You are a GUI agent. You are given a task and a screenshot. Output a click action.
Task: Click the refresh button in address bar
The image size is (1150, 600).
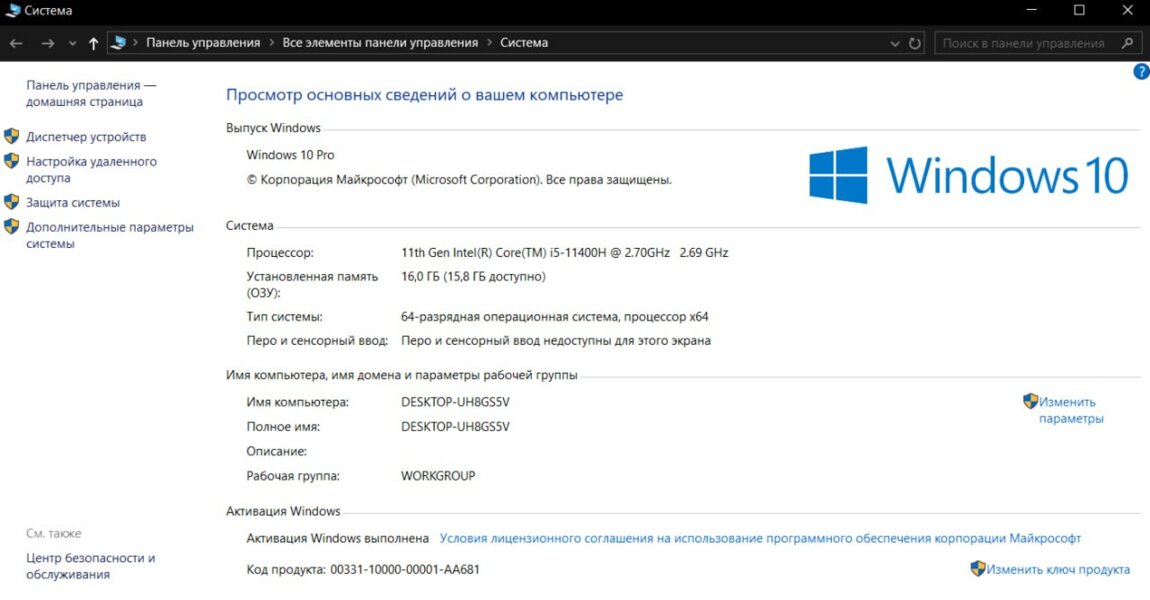tap(914, 43)
